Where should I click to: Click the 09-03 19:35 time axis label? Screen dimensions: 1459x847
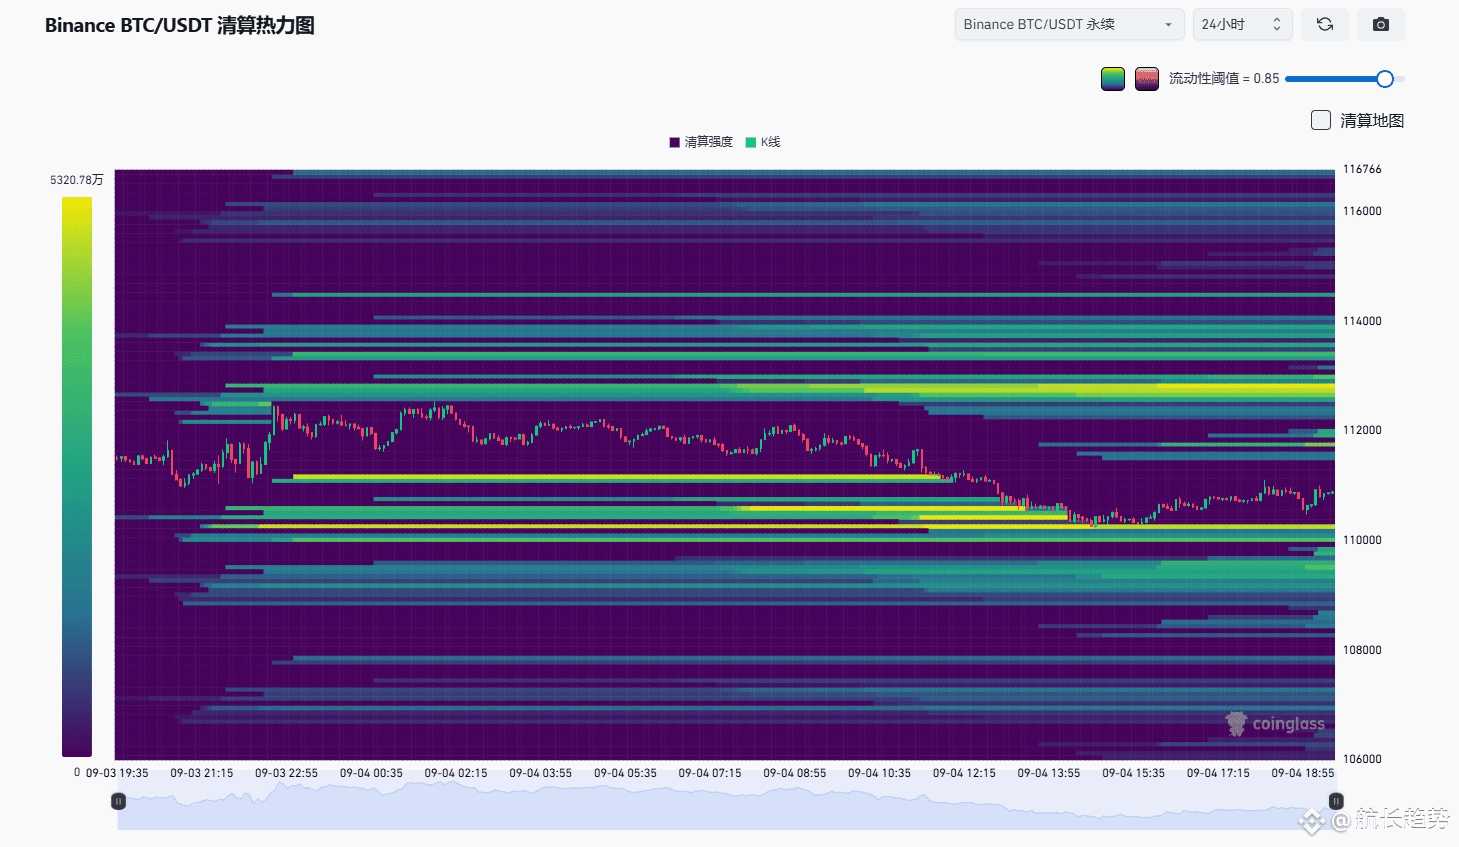(117, 773)
